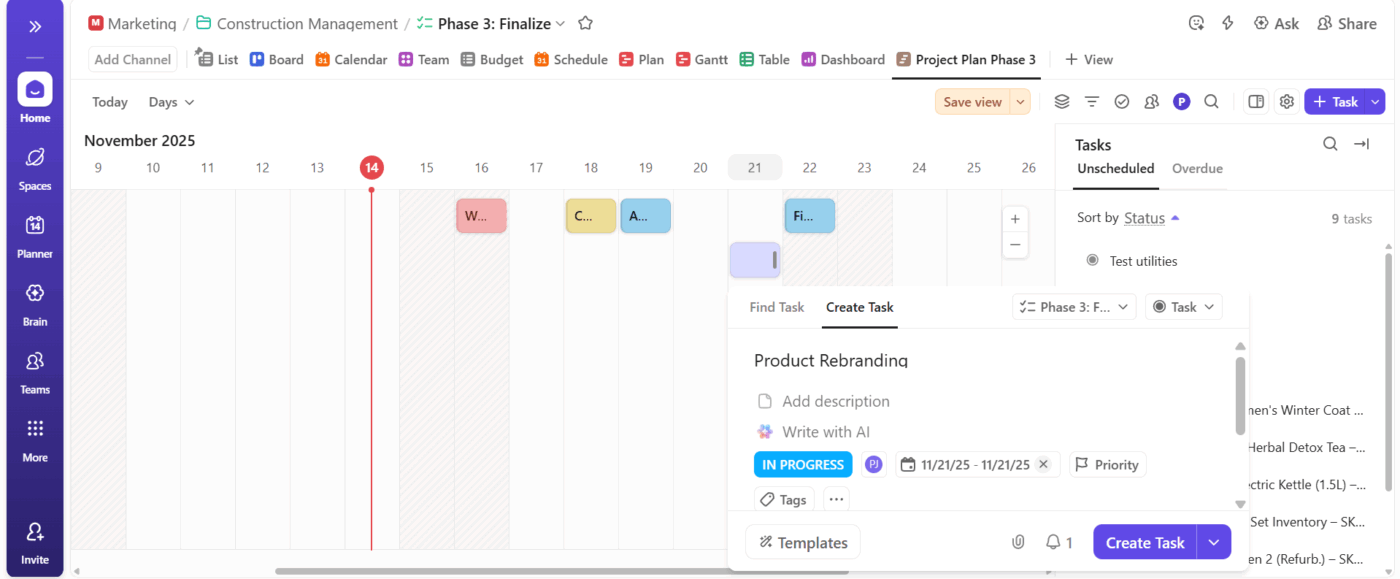Click the show closed tasks checkmark icon
Screen dimensions: 1400x579
1122,101
